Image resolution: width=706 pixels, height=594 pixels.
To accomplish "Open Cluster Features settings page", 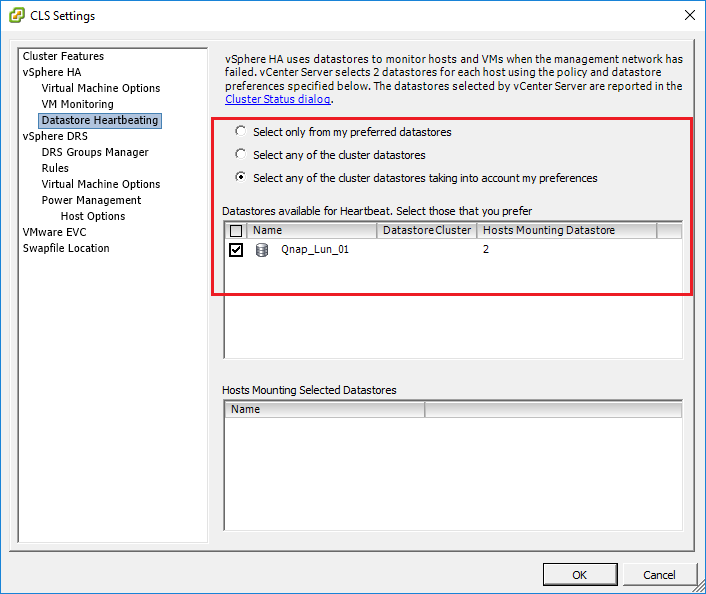I will point(63,56).
